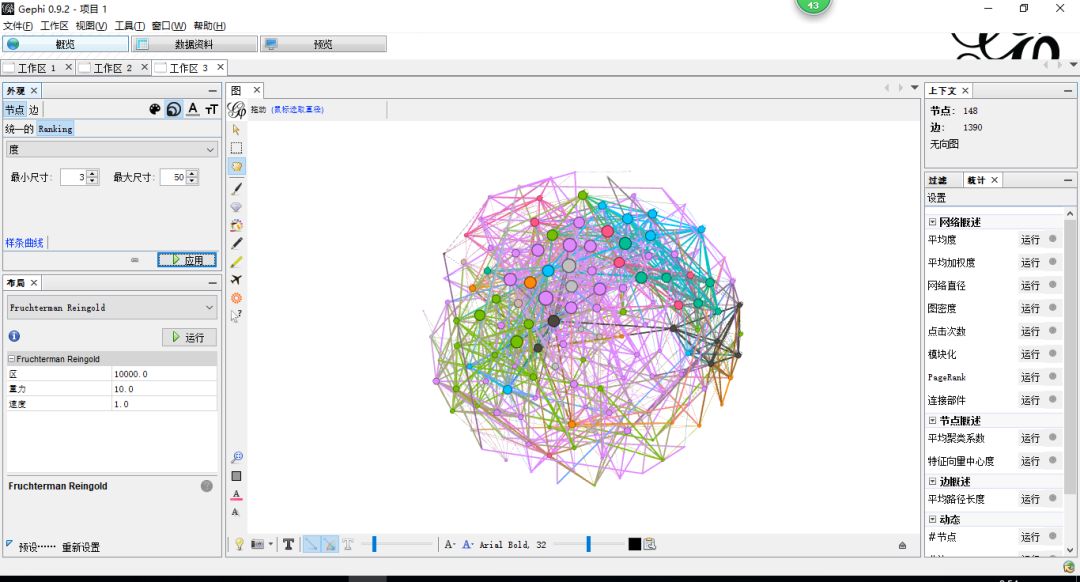This screenshot has height=582, width=1080.
Task: Switch to 工作区 2 tab
Action: click(x=113, y=67)
